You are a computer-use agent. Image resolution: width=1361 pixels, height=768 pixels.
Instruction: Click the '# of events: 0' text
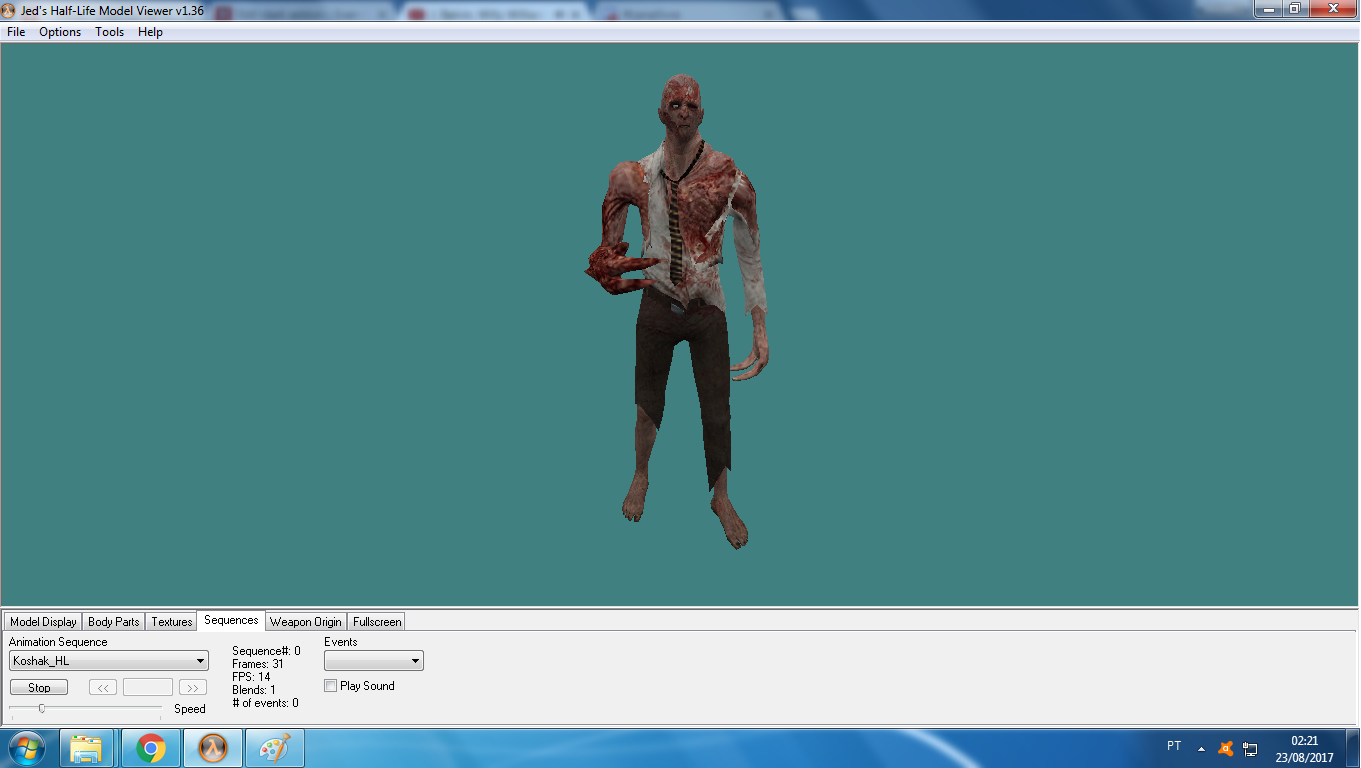point(265,703)
